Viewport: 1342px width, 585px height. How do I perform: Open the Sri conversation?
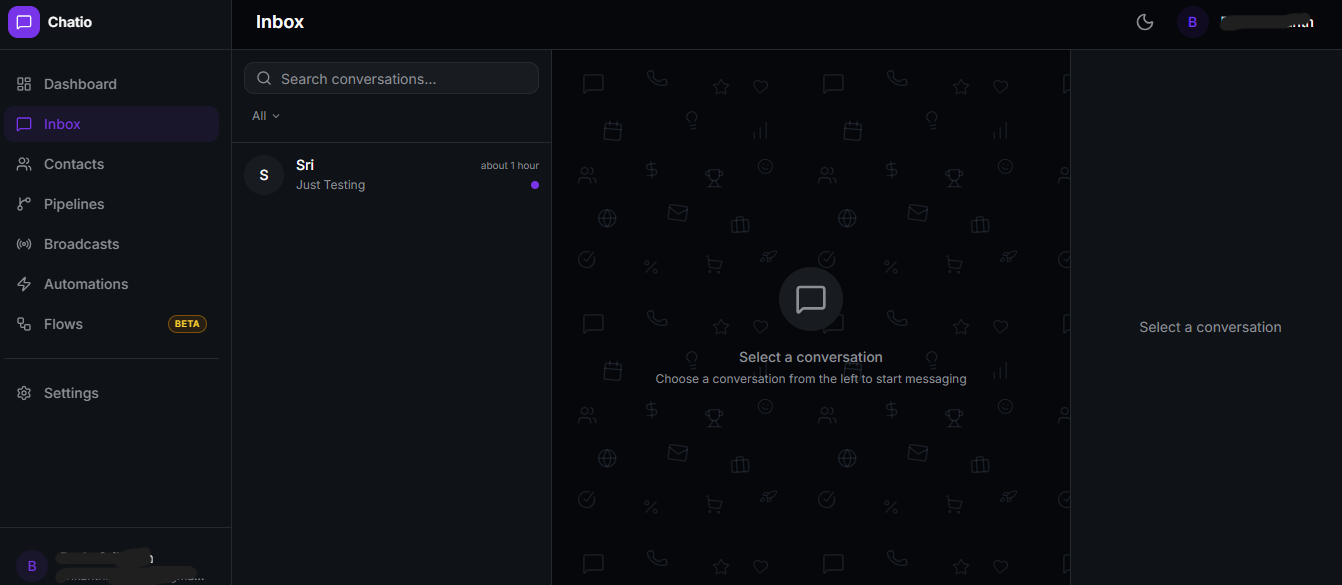click(x=391, y=175)
